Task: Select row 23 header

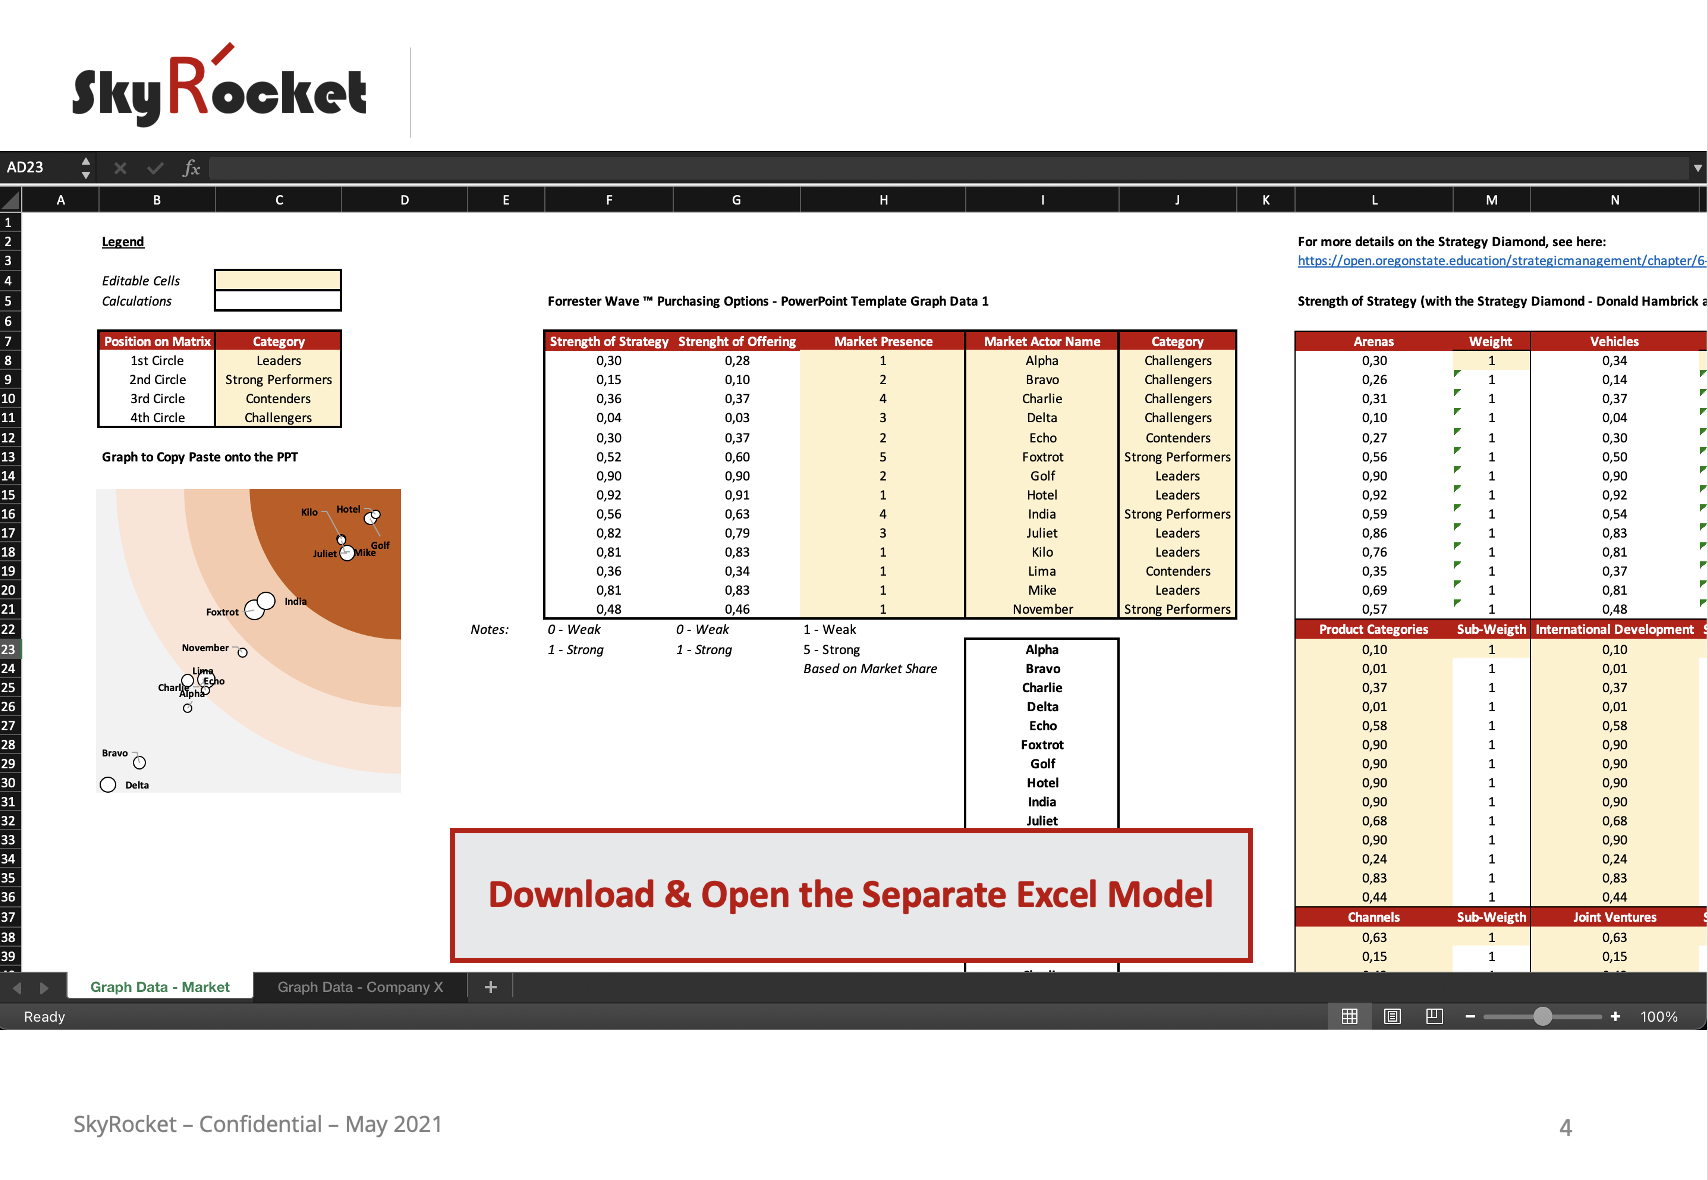Action: coord(9,649)
